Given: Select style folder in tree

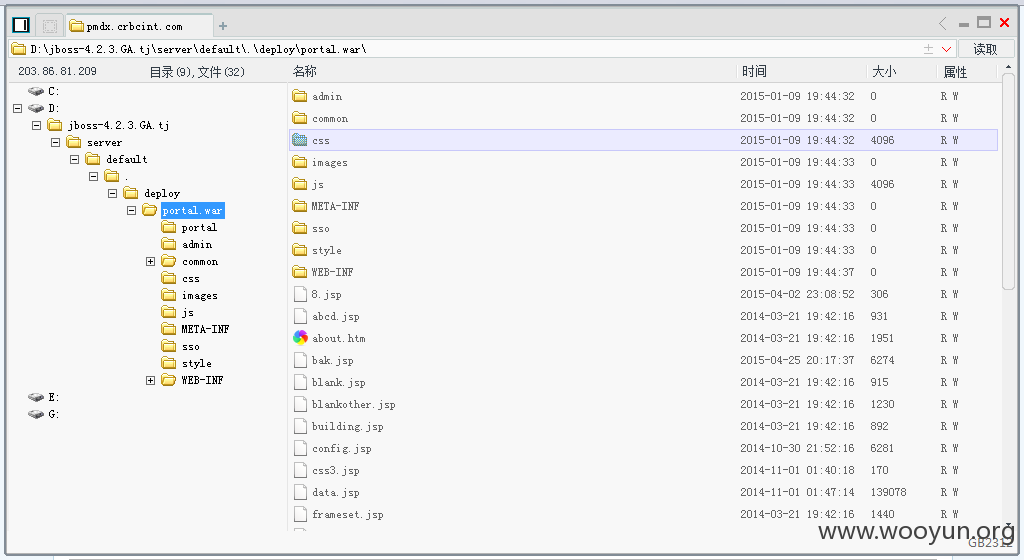Looking at the screenshot, I should 196,363.
